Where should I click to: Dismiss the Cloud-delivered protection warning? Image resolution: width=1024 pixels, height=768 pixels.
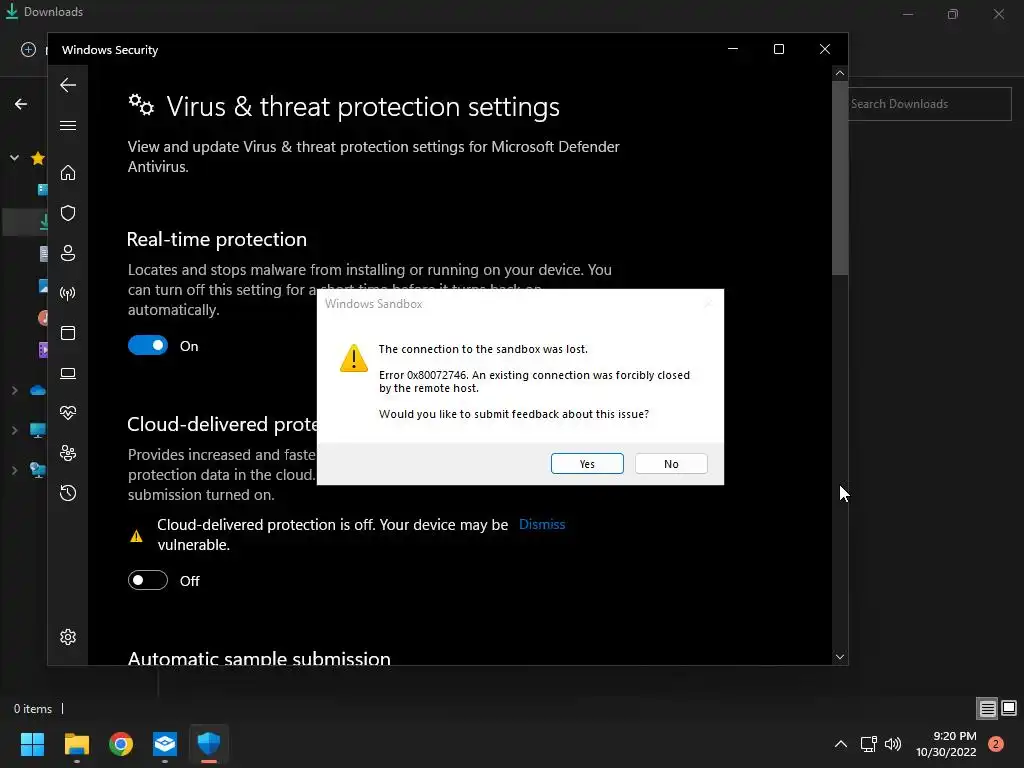click(542, 524)
